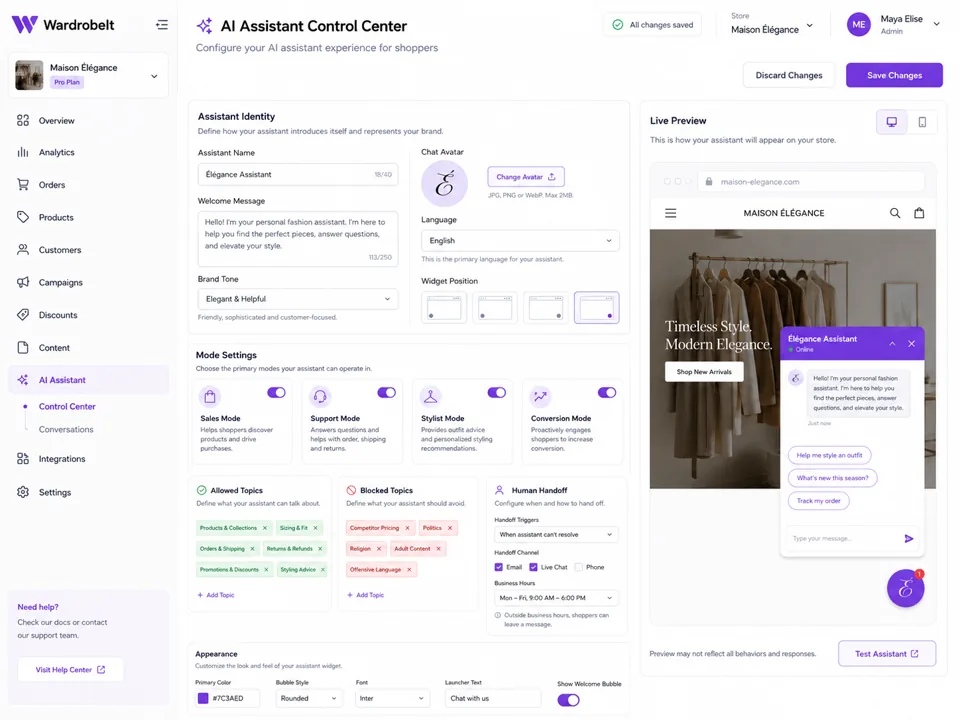Click Launcher Text input field
Viewport: 960px width, 720px height.
[493, 698]
